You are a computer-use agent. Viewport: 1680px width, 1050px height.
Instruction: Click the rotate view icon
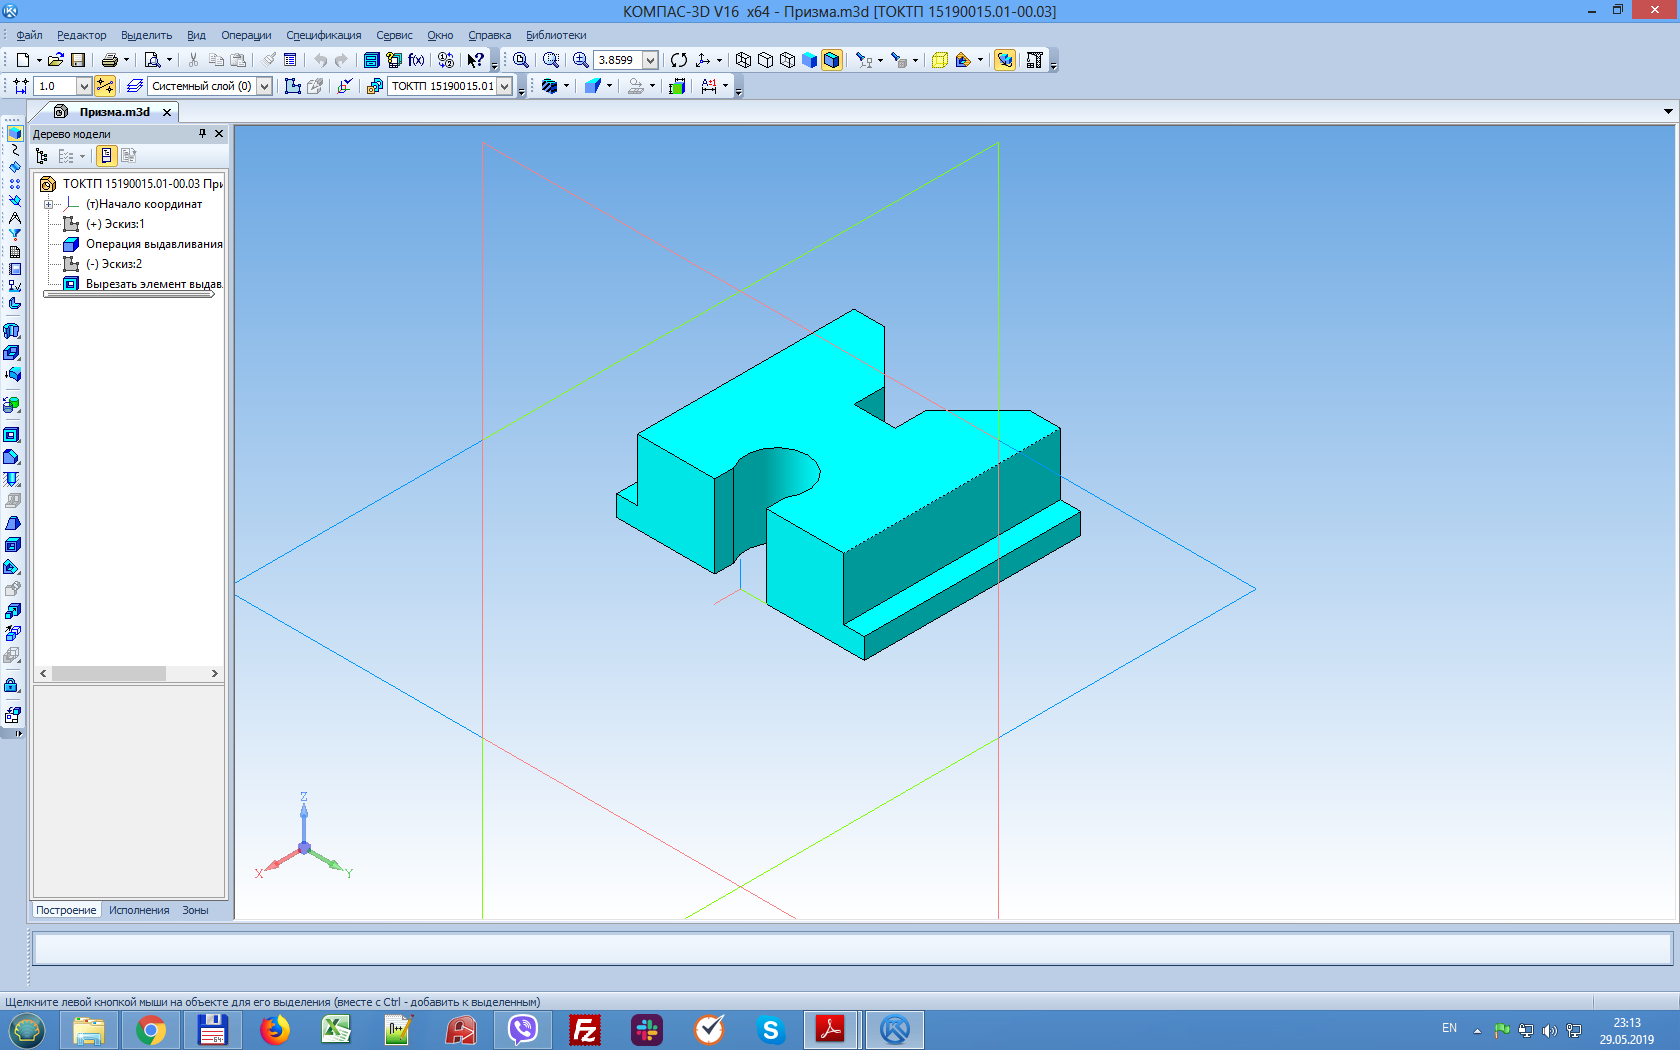click(x=679, y=60)
